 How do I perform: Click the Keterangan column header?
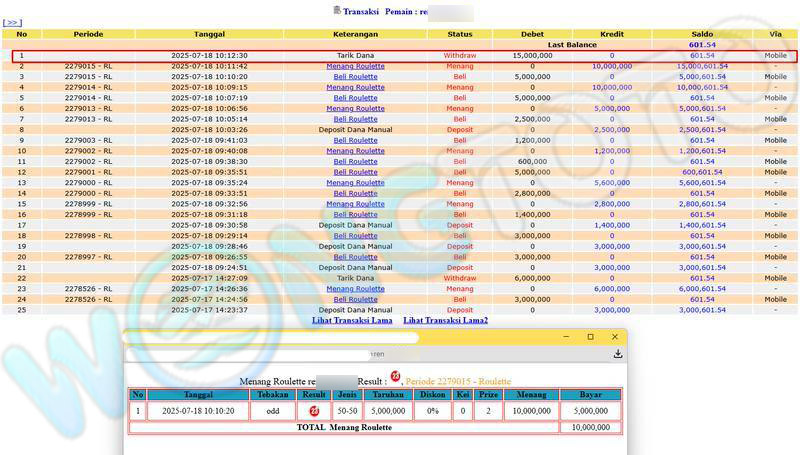(355, 34)
